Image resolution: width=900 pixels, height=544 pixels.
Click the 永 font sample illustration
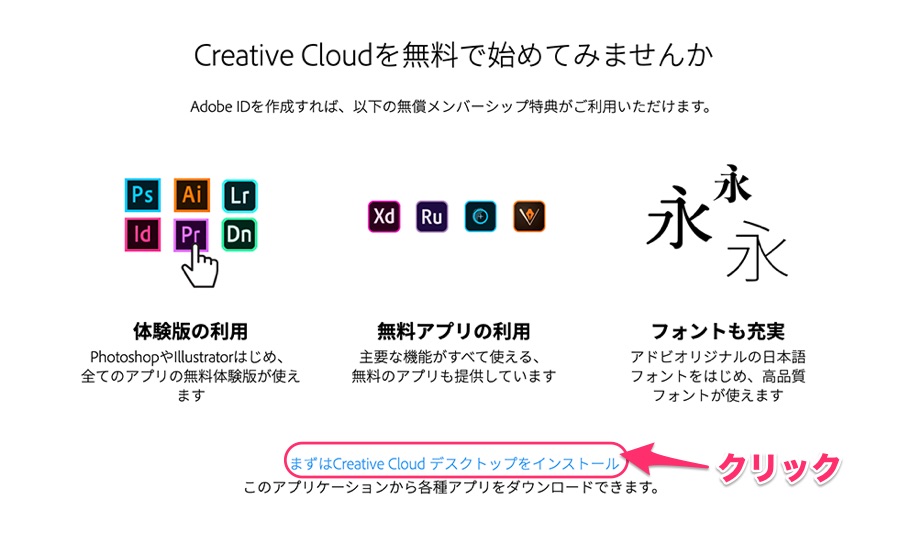click(x=717, y=223)
